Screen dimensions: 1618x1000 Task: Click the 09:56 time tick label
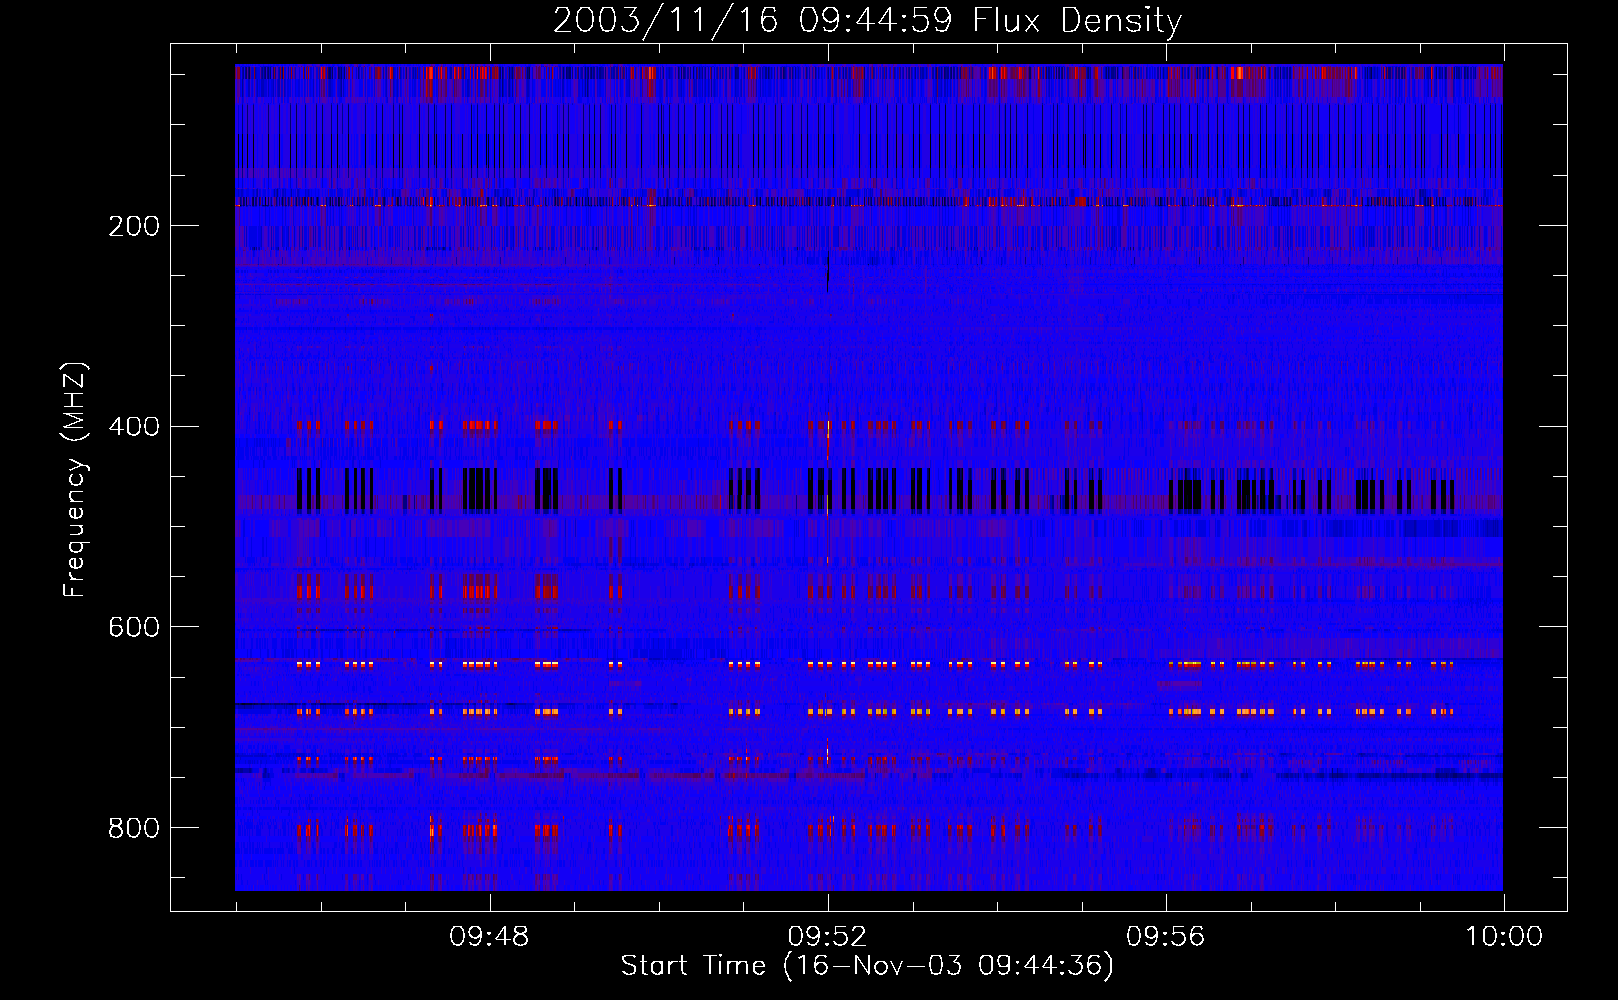tap(1165, 937)
